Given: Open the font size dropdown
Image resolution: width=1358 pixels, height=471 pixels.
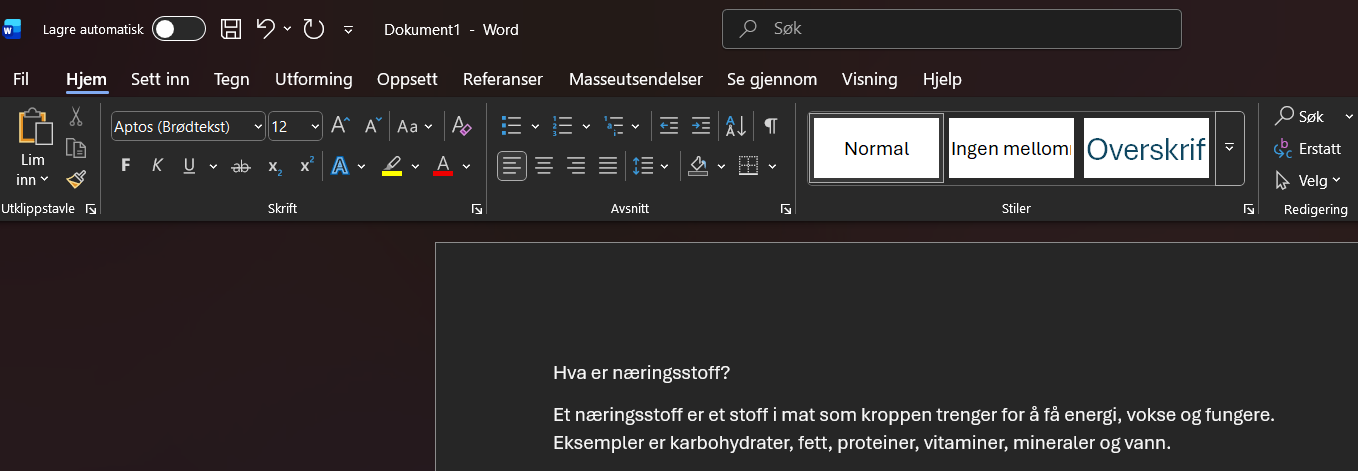Looking at the screenshot, I should (x=315, y=126).
